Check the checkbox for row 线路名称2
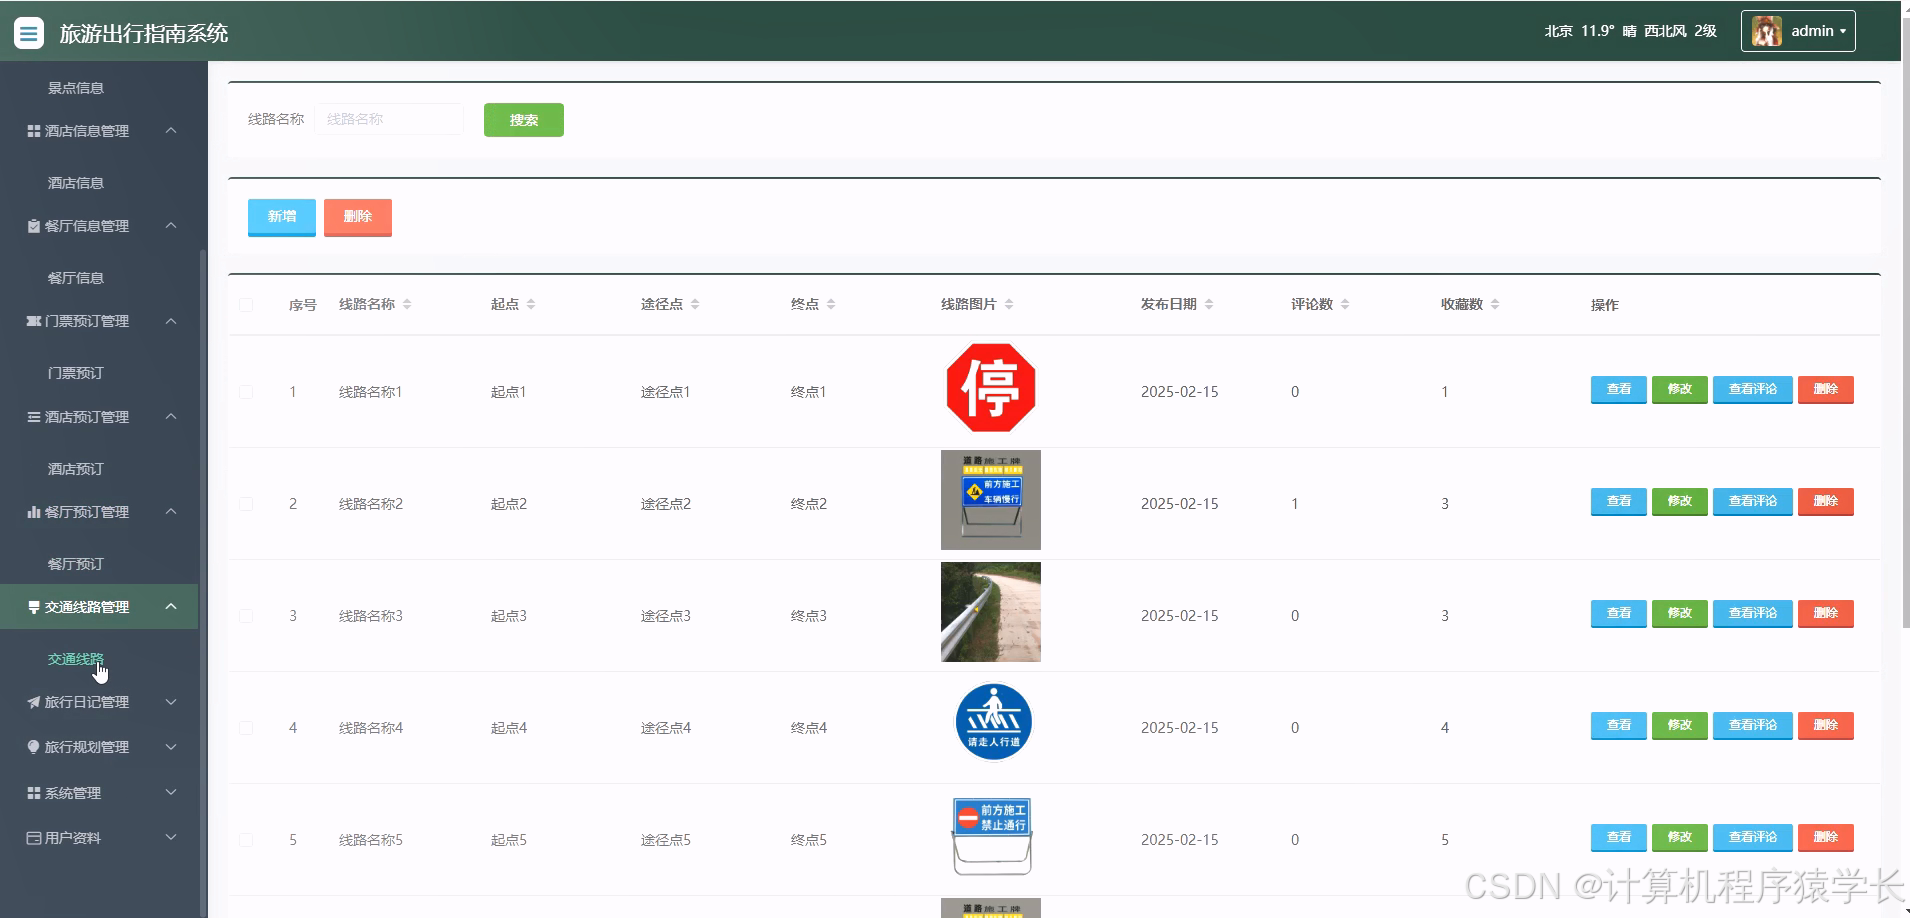The height and width of the screenshot is (918, 1910). [x=246, y=504]
